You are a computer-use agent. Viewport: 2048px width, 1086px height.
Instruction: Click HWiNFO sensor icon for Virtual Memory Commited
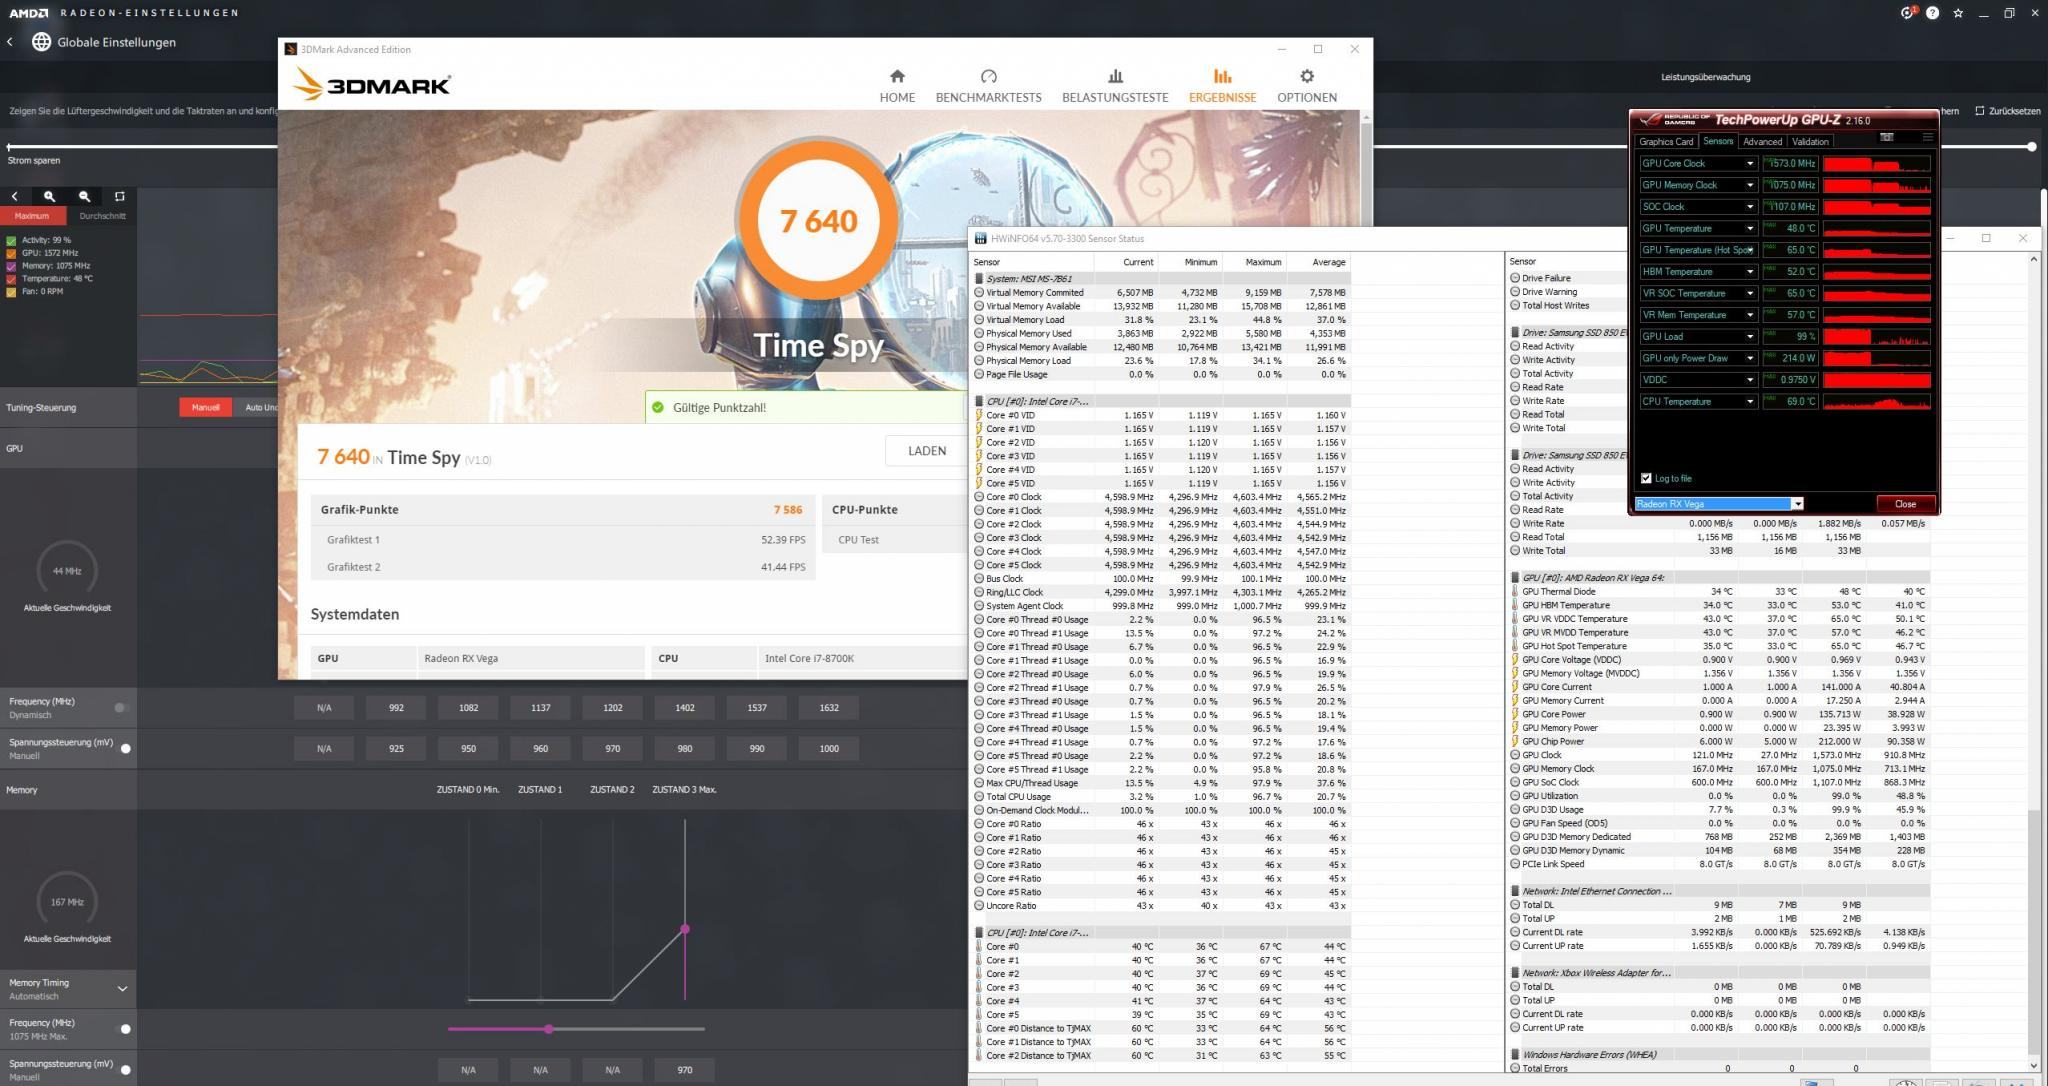(979, 293)
